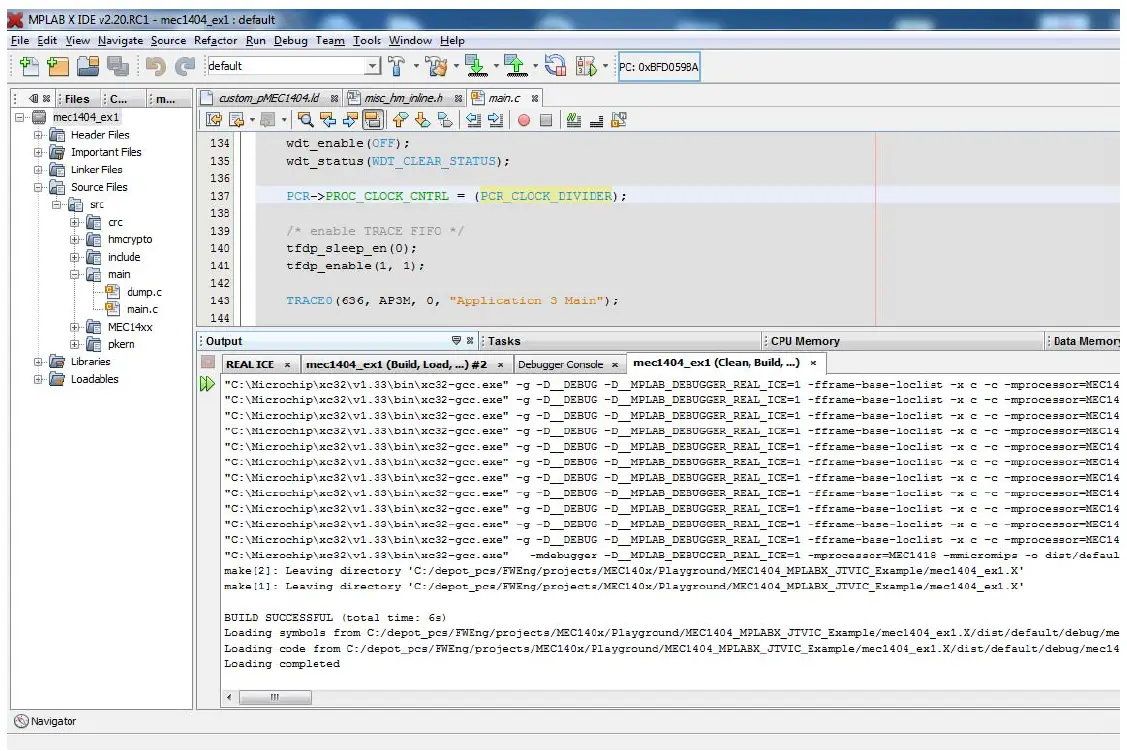Select dump.c in the project tree
This screenshot has height=751, width=1127.
144,292
